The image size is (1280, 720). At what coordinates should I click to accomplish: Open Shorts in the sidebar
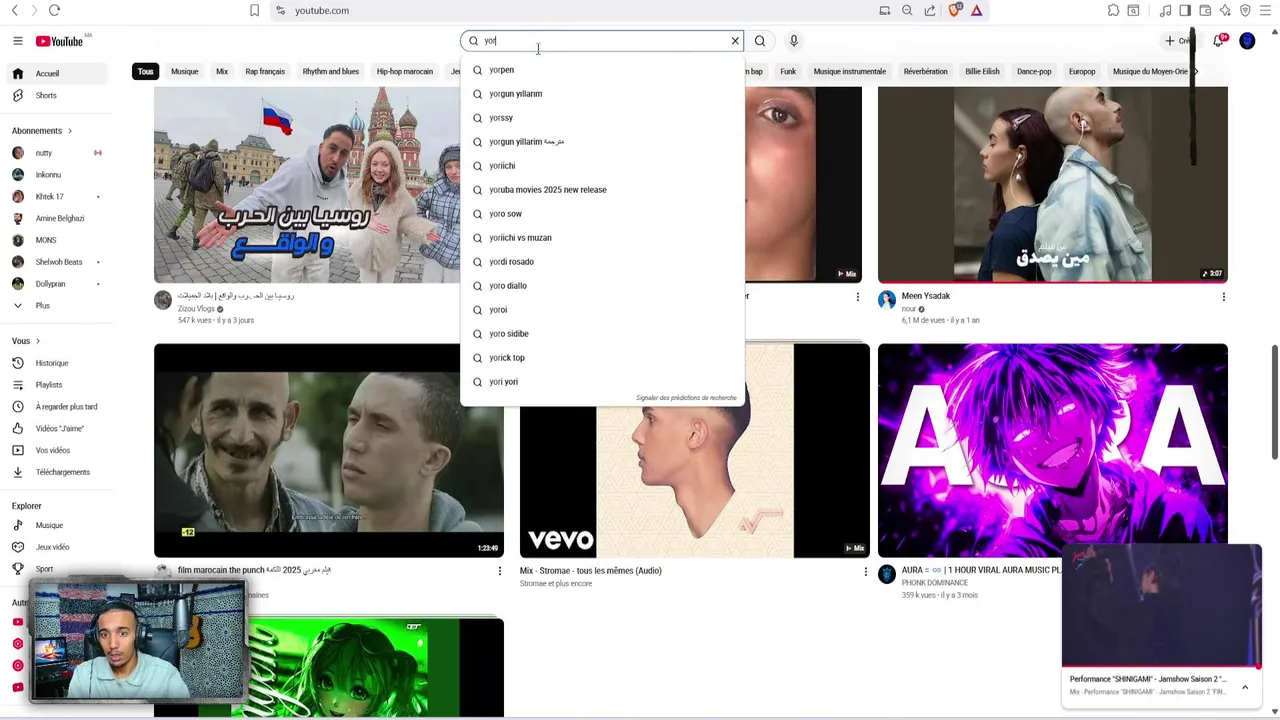point(56,96)
